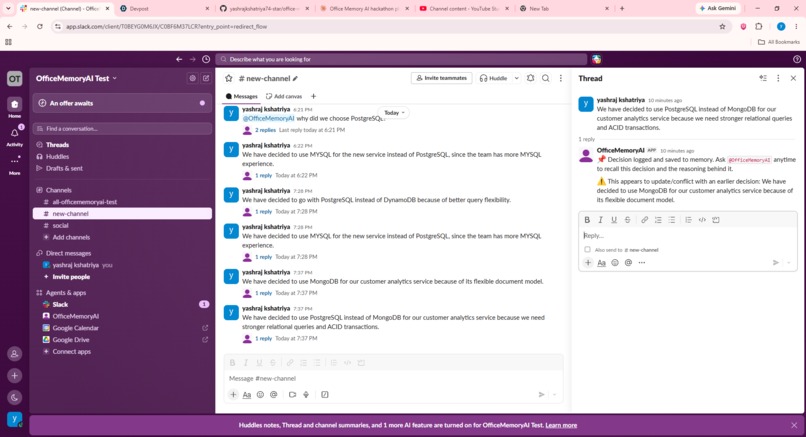This screenshot has height=437, width=806.
Task: Open channel send options dropdown
Action: tap(555, 395)
